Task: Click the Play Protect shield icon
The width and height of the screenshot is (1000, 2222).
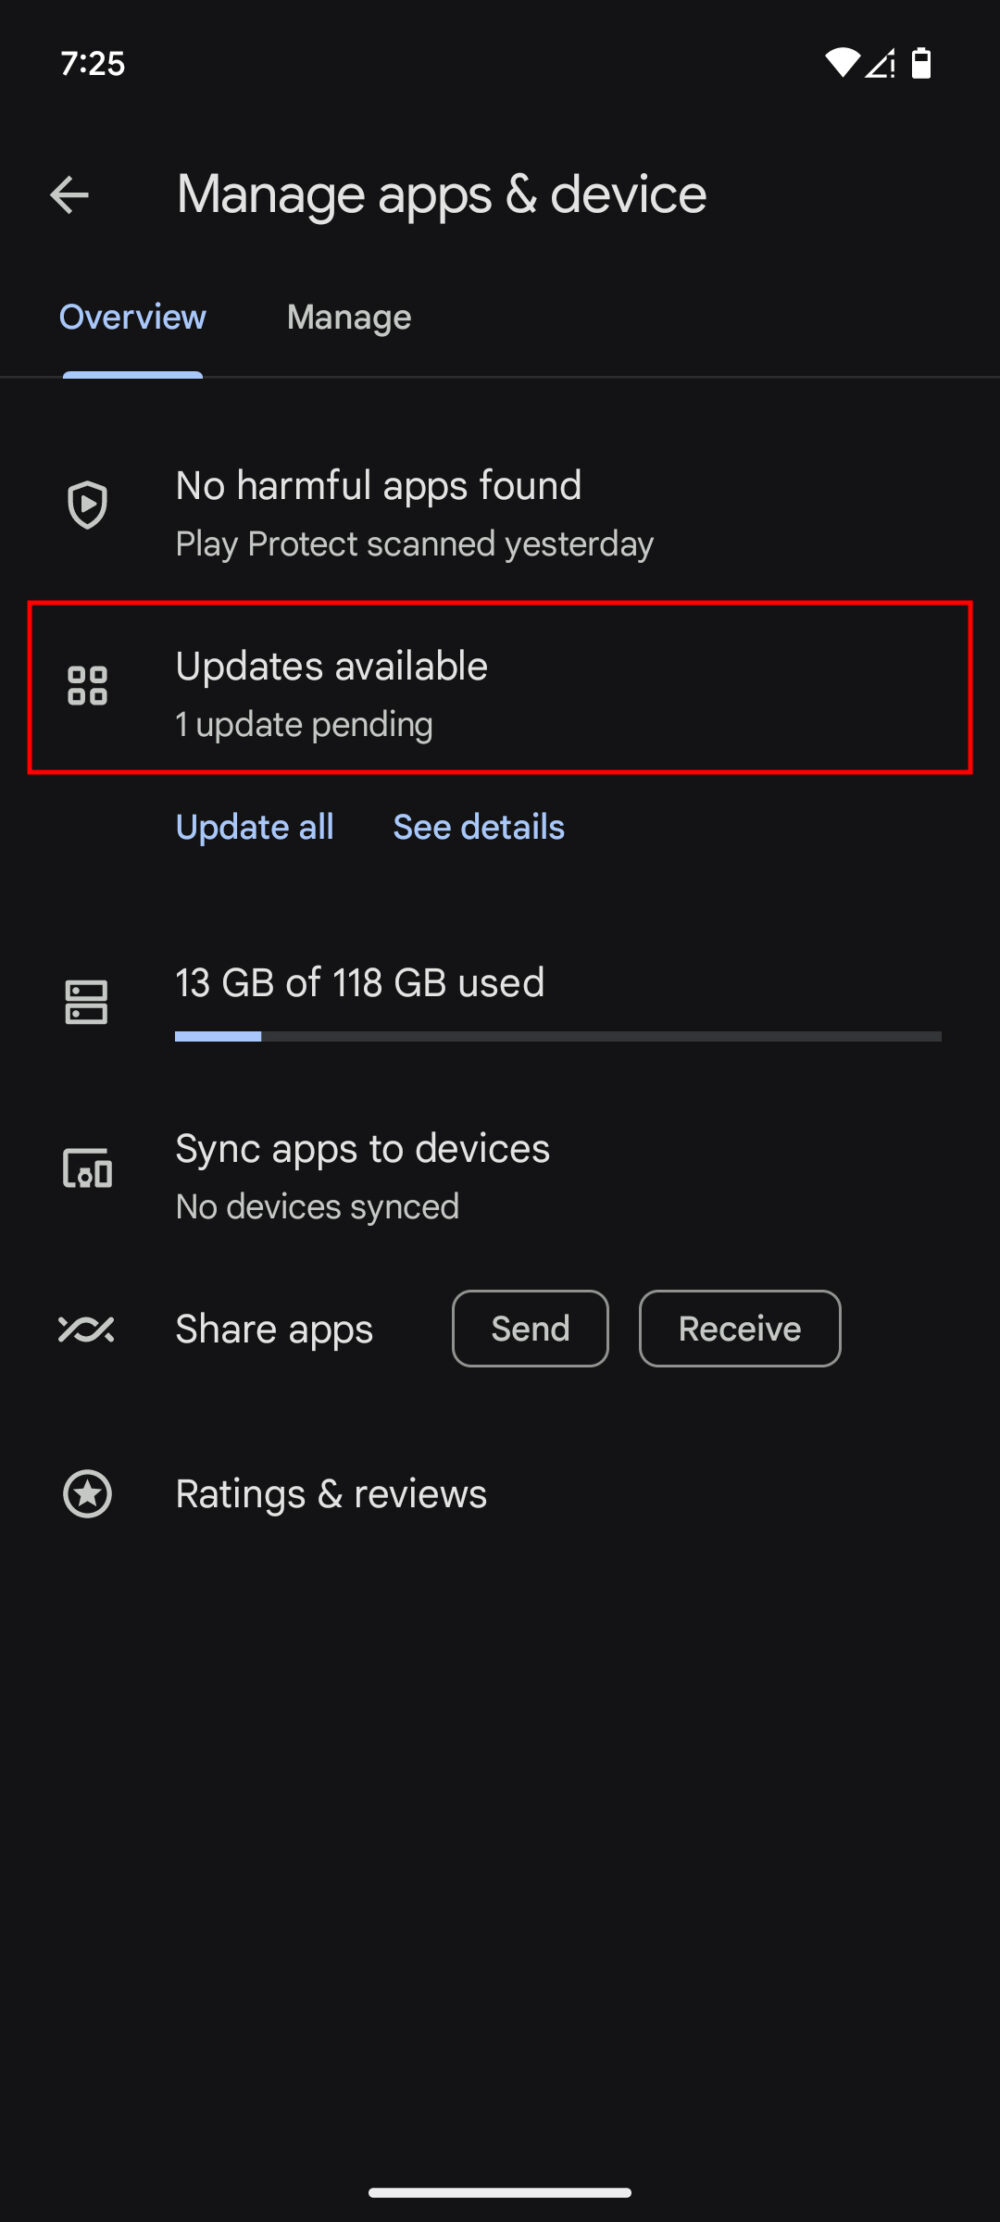Action: 87,503
